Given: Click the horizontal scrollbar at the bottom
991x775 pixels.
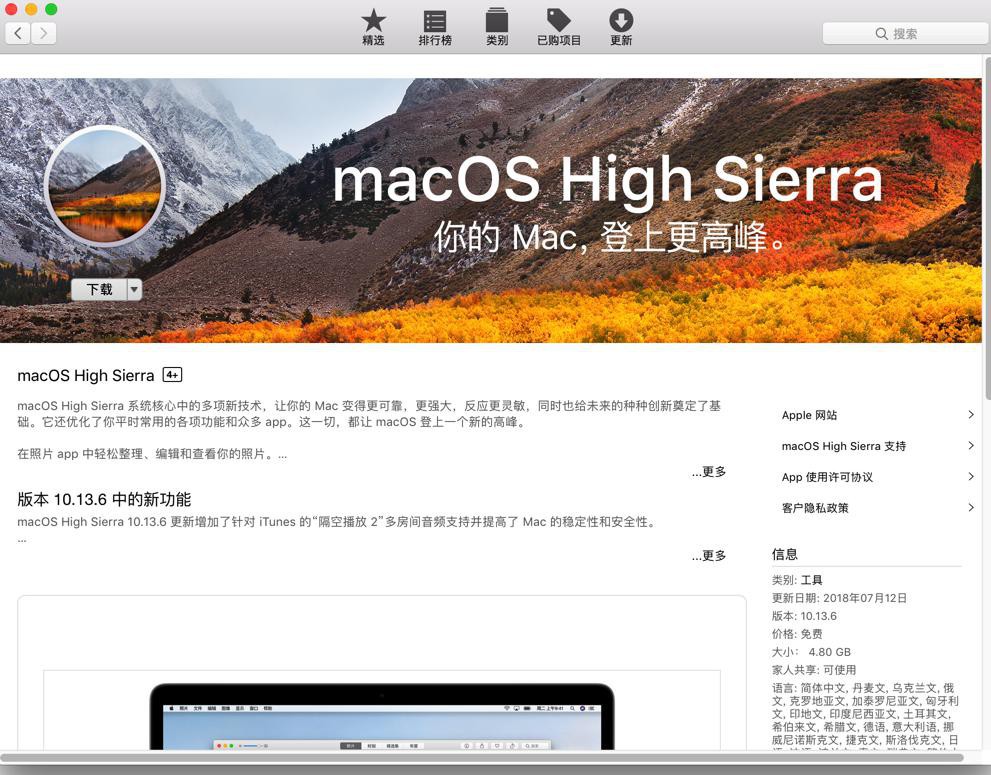Looking at the screenshot, I should (x=482, y=757).
